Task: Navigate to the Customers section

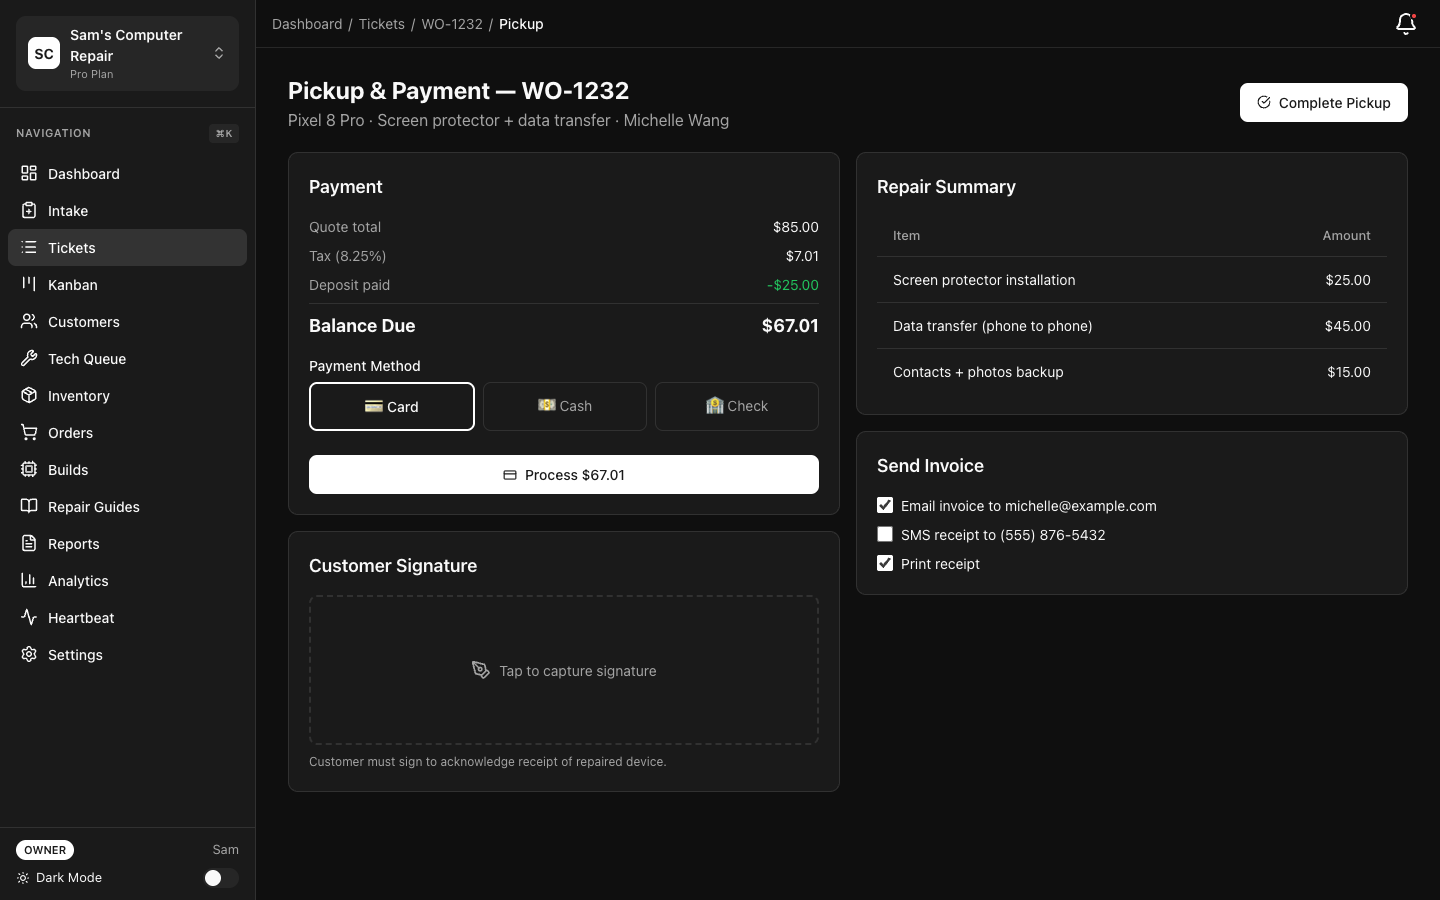Action: pyautogui.click(x=83, y=321)
